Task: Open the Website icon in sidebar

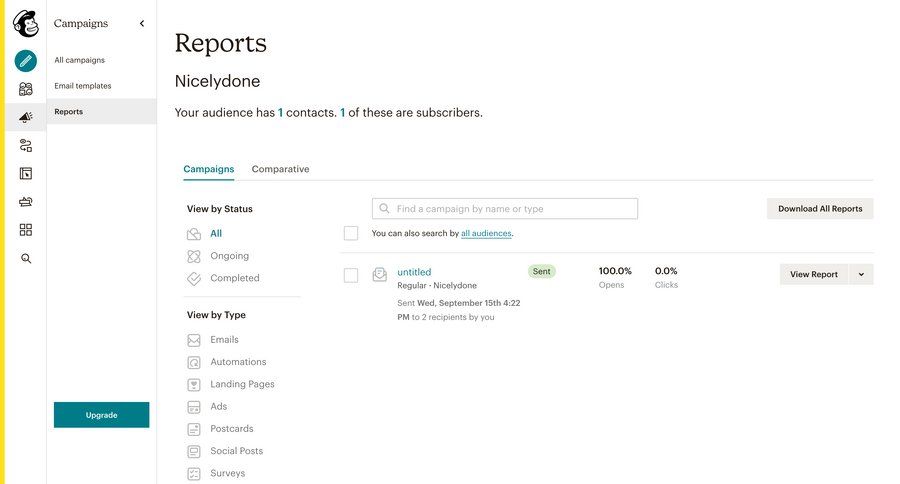Action: (26, 173)
